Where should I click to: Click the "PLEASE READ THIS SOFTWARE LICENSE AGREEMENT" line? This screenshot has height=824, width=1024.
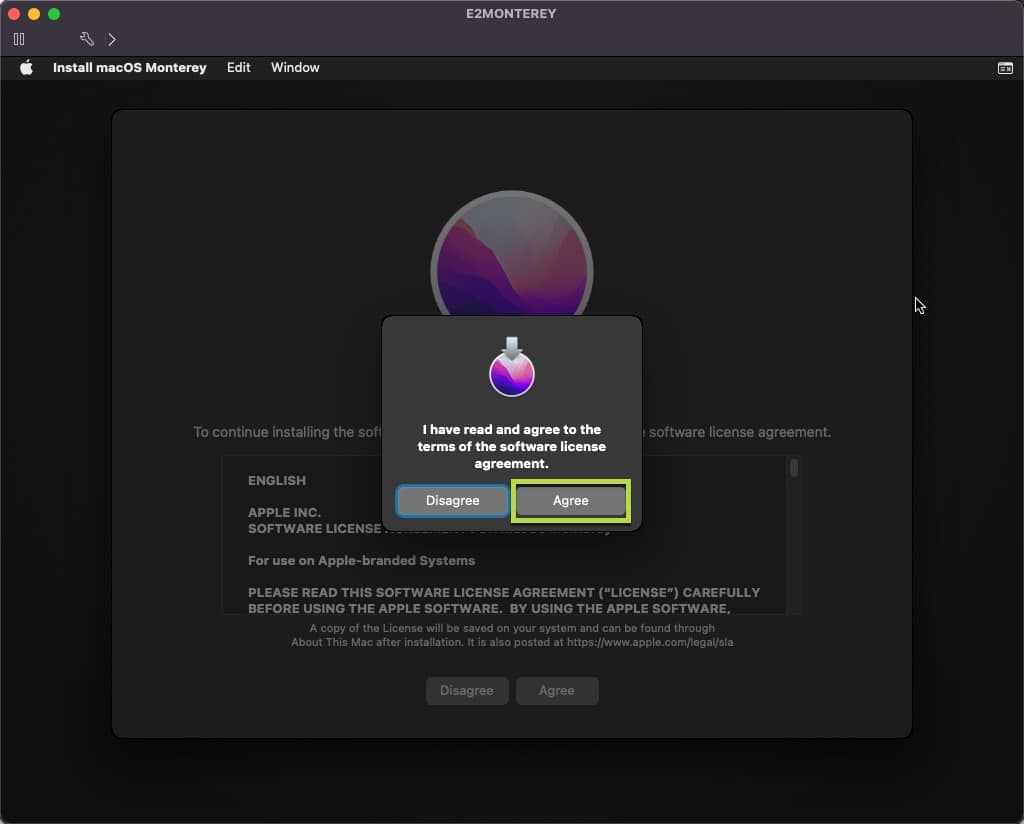pos(504,593)
